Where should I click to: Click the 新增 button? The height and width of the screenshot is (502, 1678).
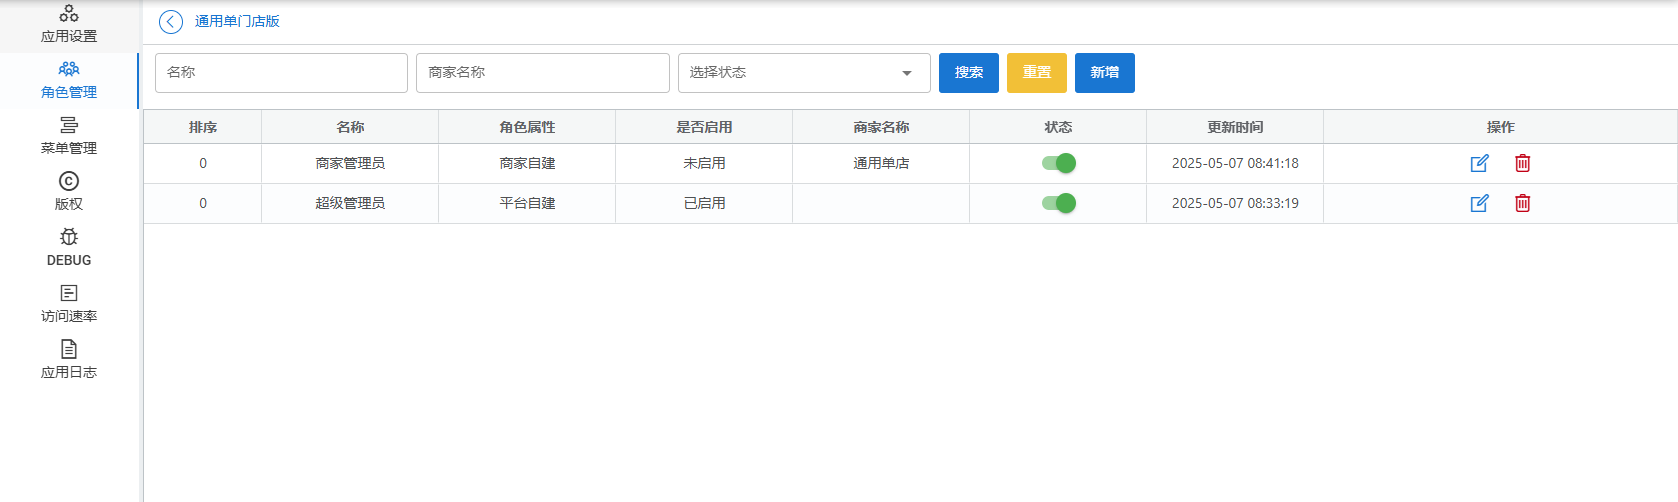click(x=1104, y=73)
